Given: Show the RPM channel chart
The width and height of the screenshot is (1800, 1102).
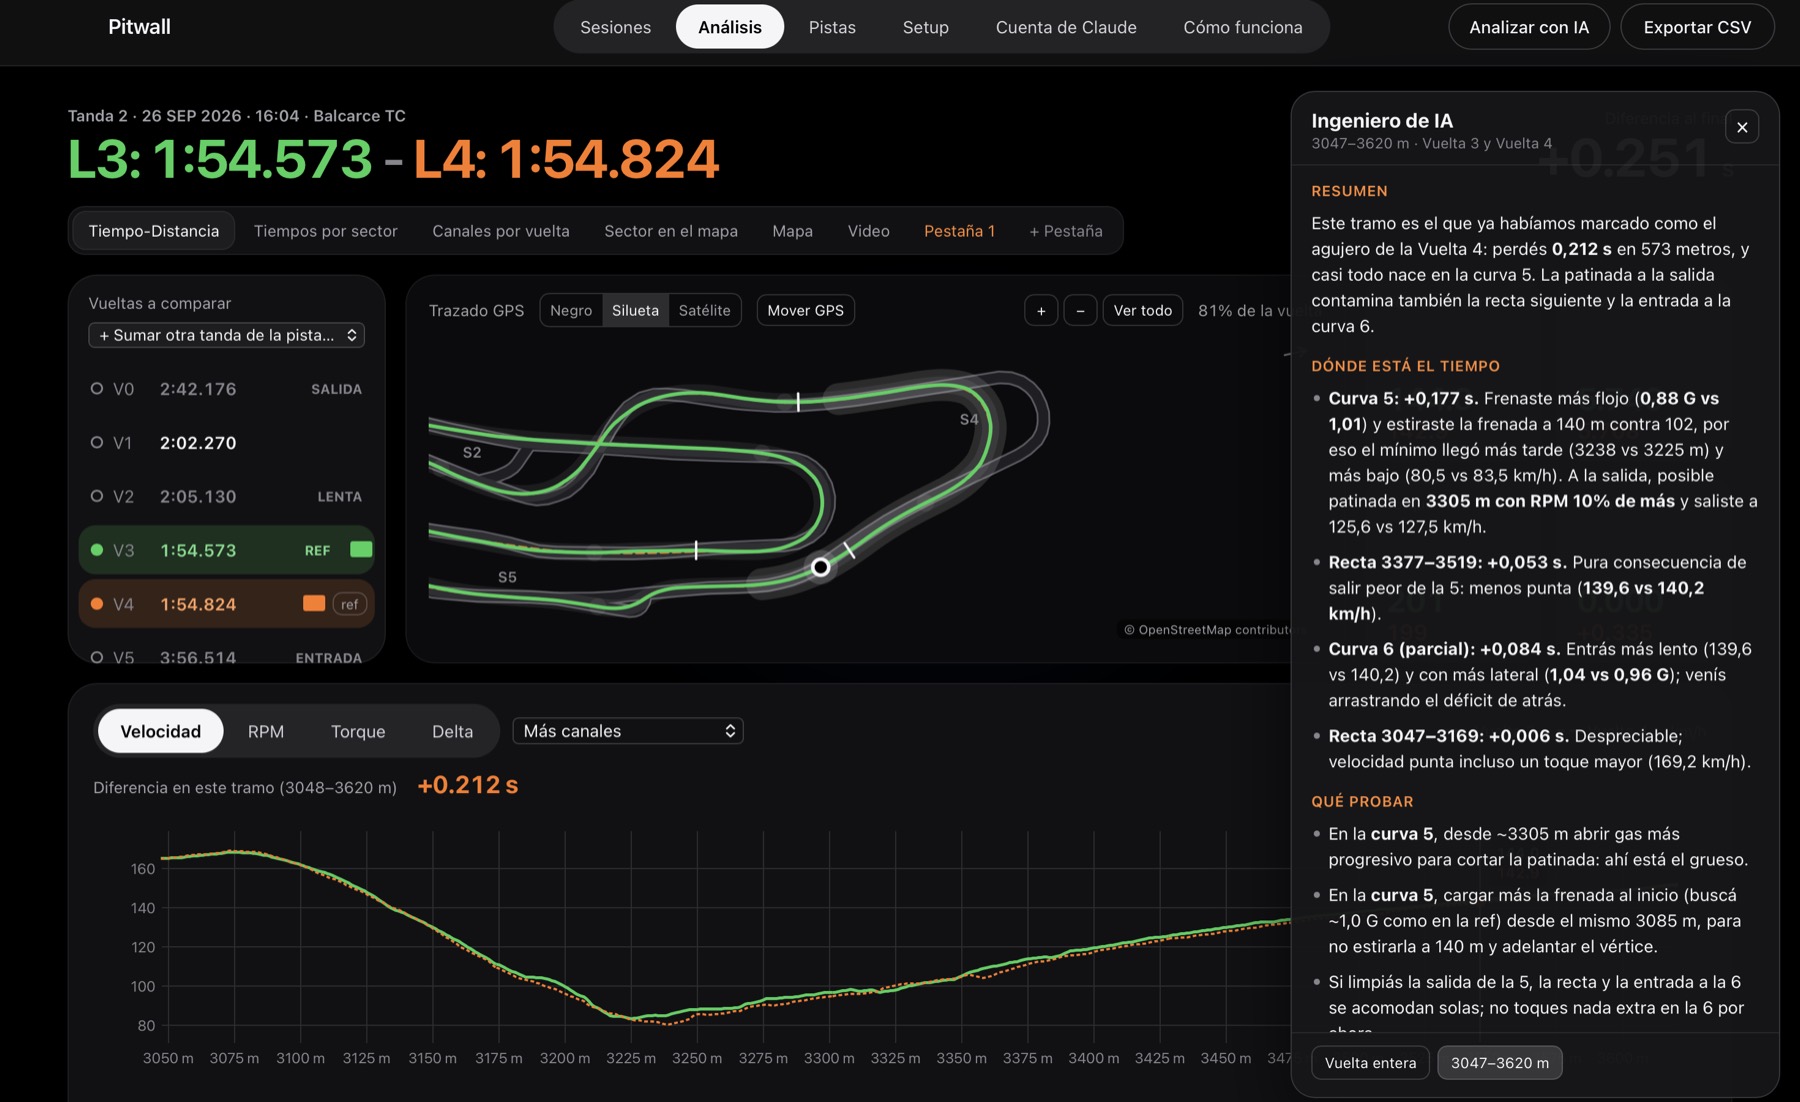Looking at the screenshot, I should tap(266, 731).
